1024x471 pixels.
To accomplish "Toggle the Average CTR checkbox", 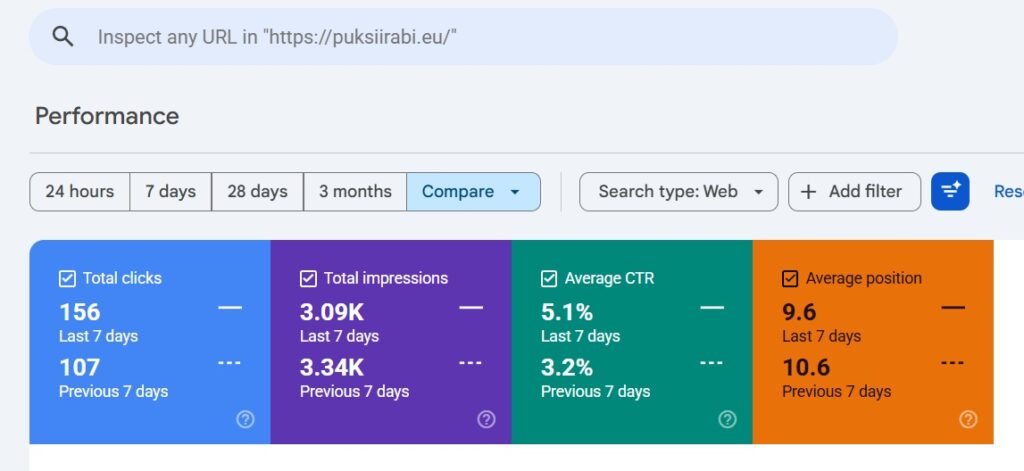I will (x=549, y=279).
